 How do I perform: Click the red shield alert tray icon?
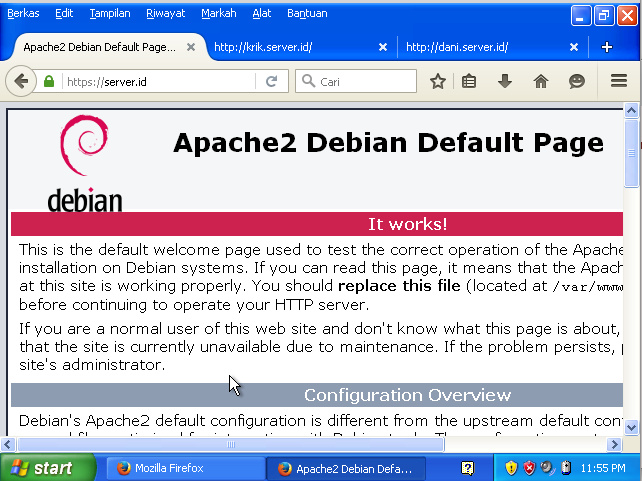tap(529, 467)
